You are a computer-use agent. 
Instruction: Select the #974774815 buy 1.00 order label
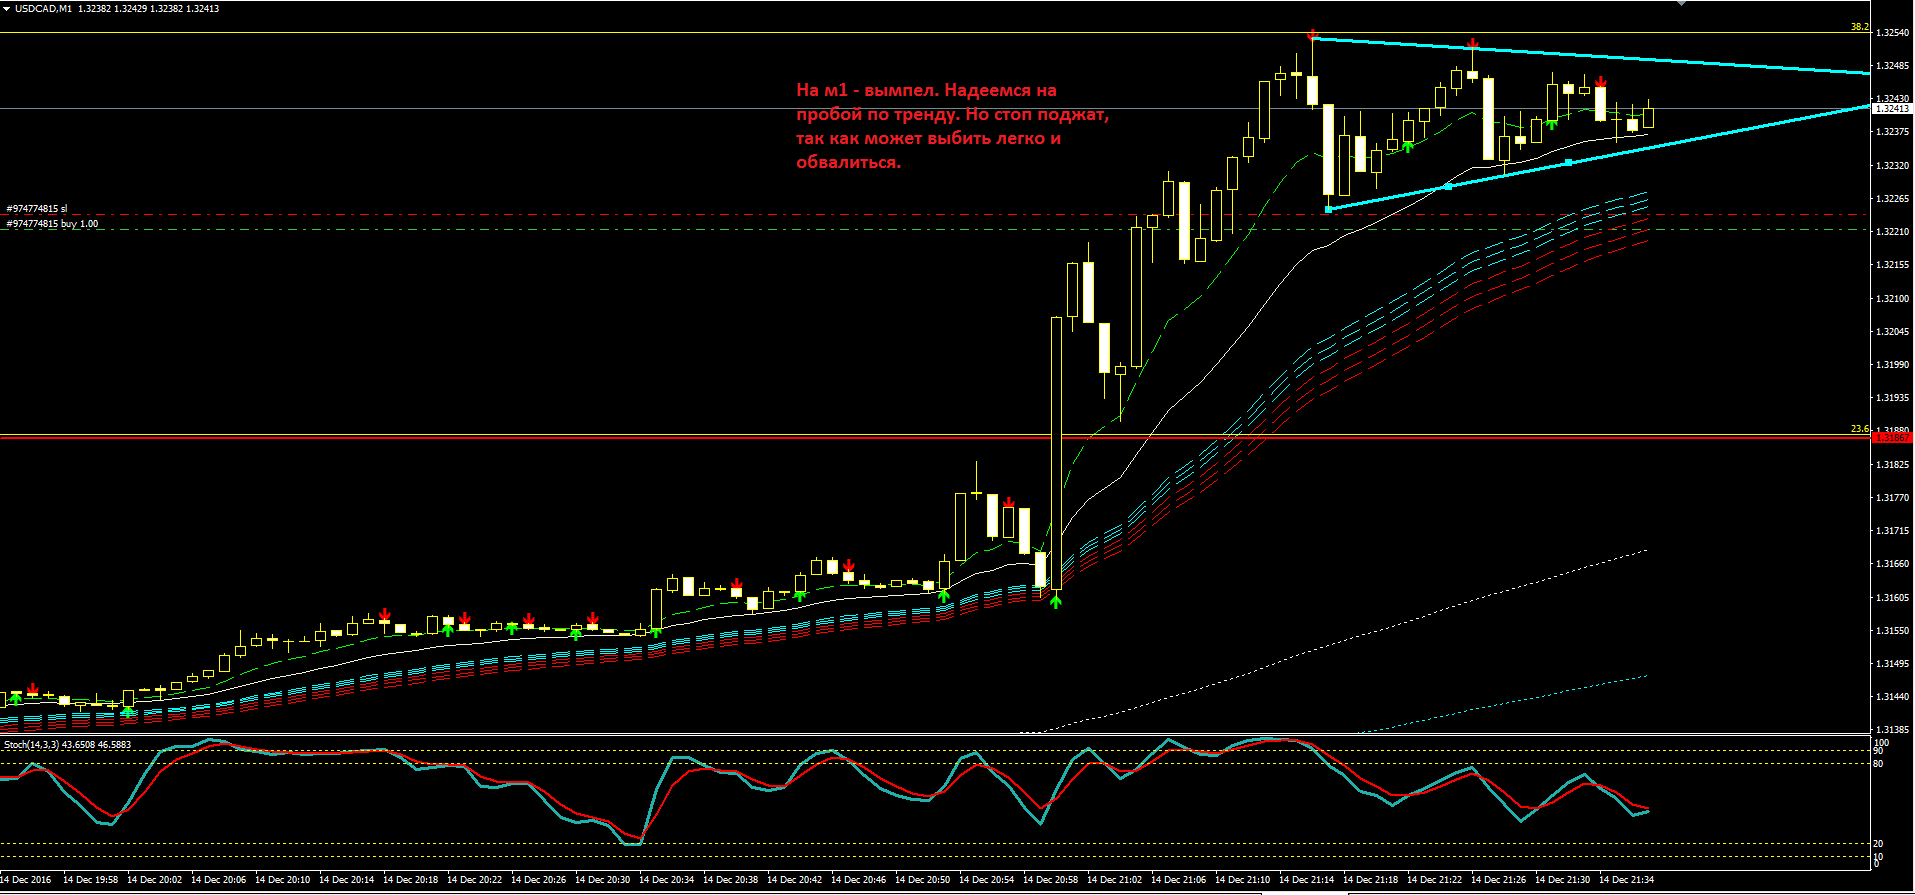(52, 224)
